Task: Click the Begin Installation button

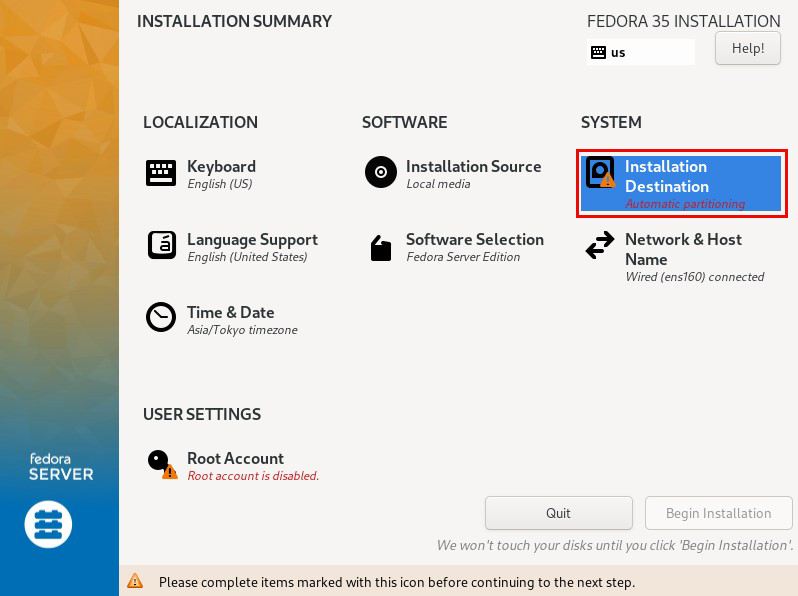Action: coord(719,513)
